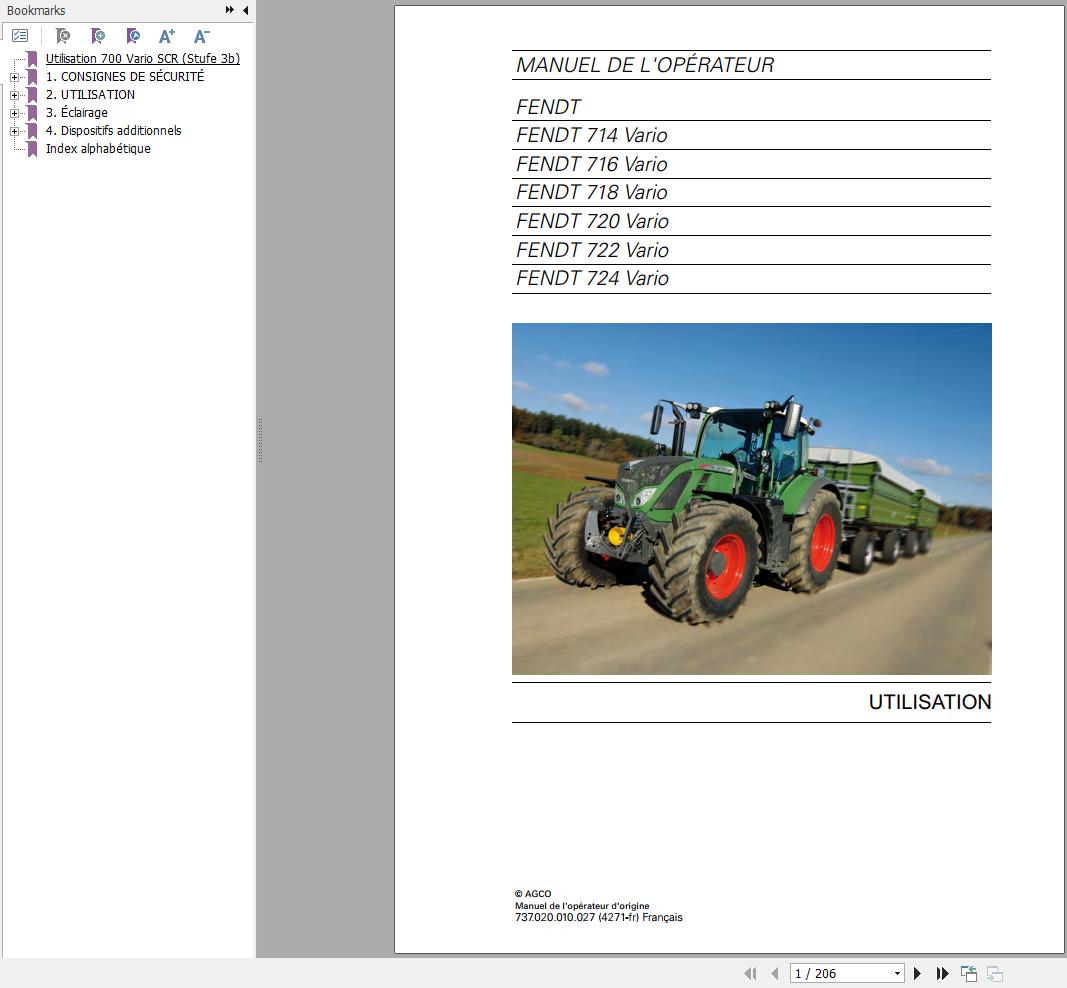Viewport: 1067px width, 988px height.
Task: Click the FENDT 720 Vario line
Action: point(592,221)
